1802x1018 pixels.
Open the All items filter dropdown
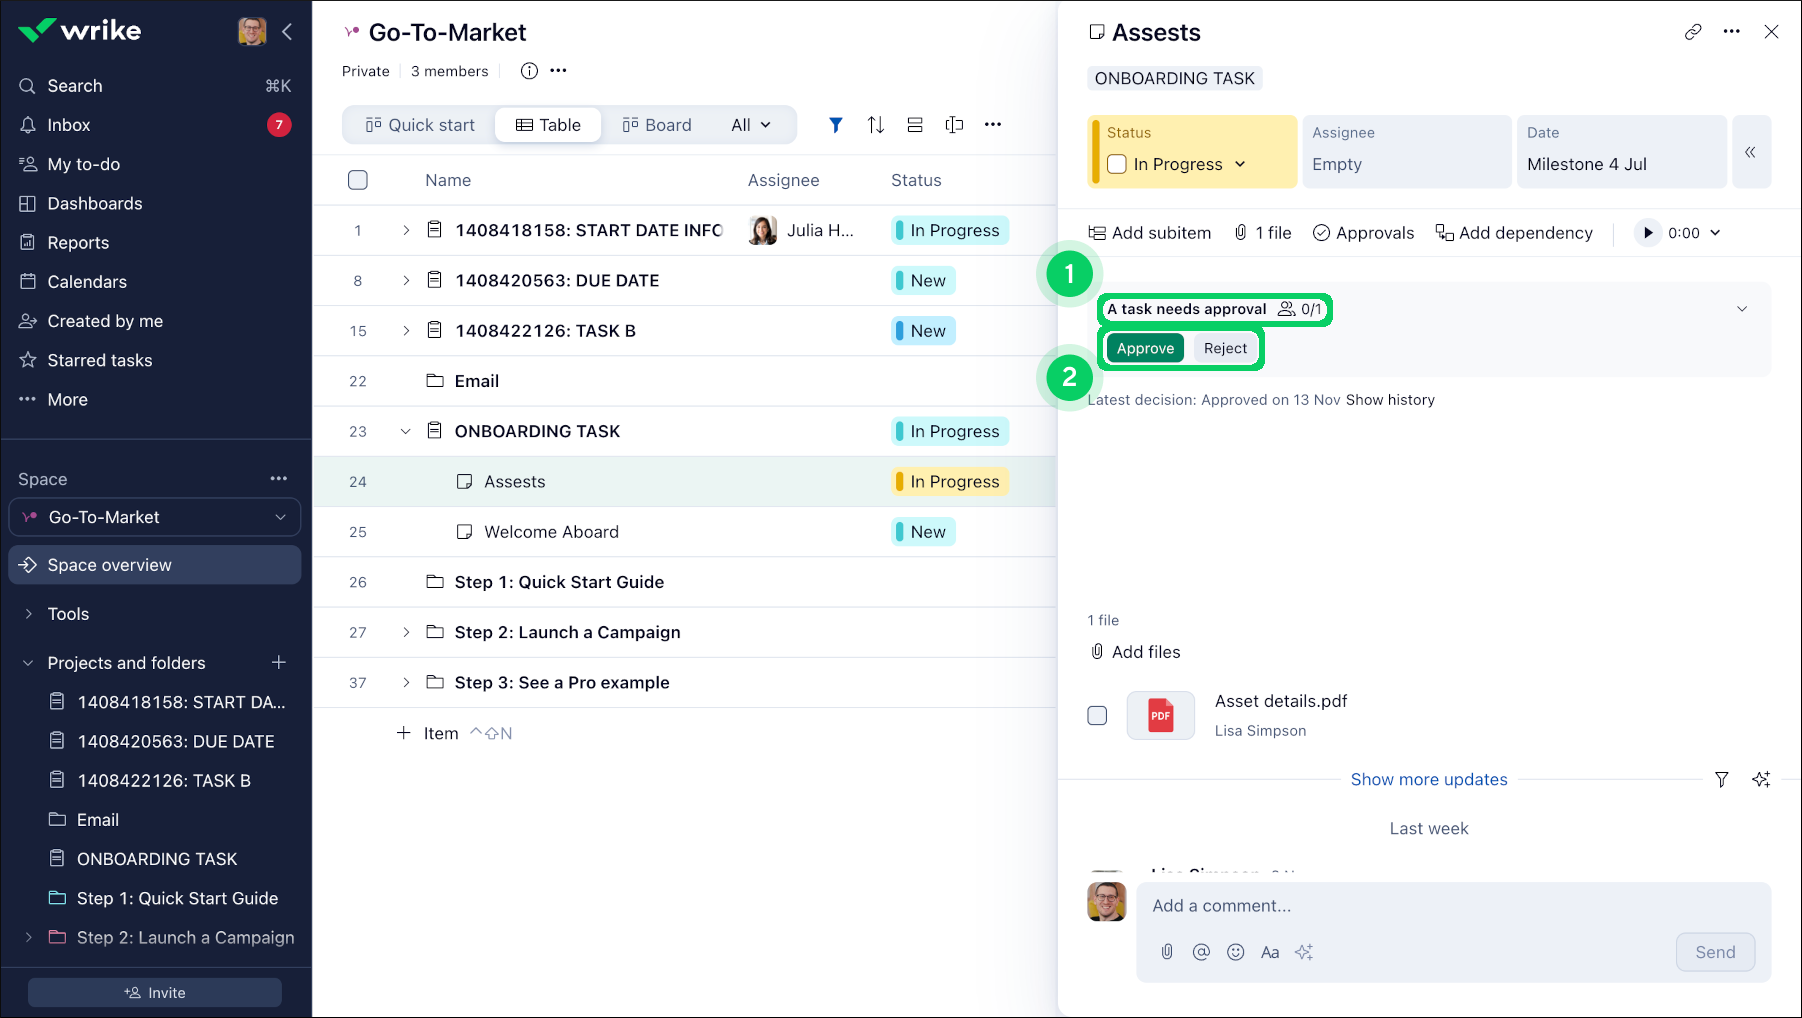coord(750,124)
